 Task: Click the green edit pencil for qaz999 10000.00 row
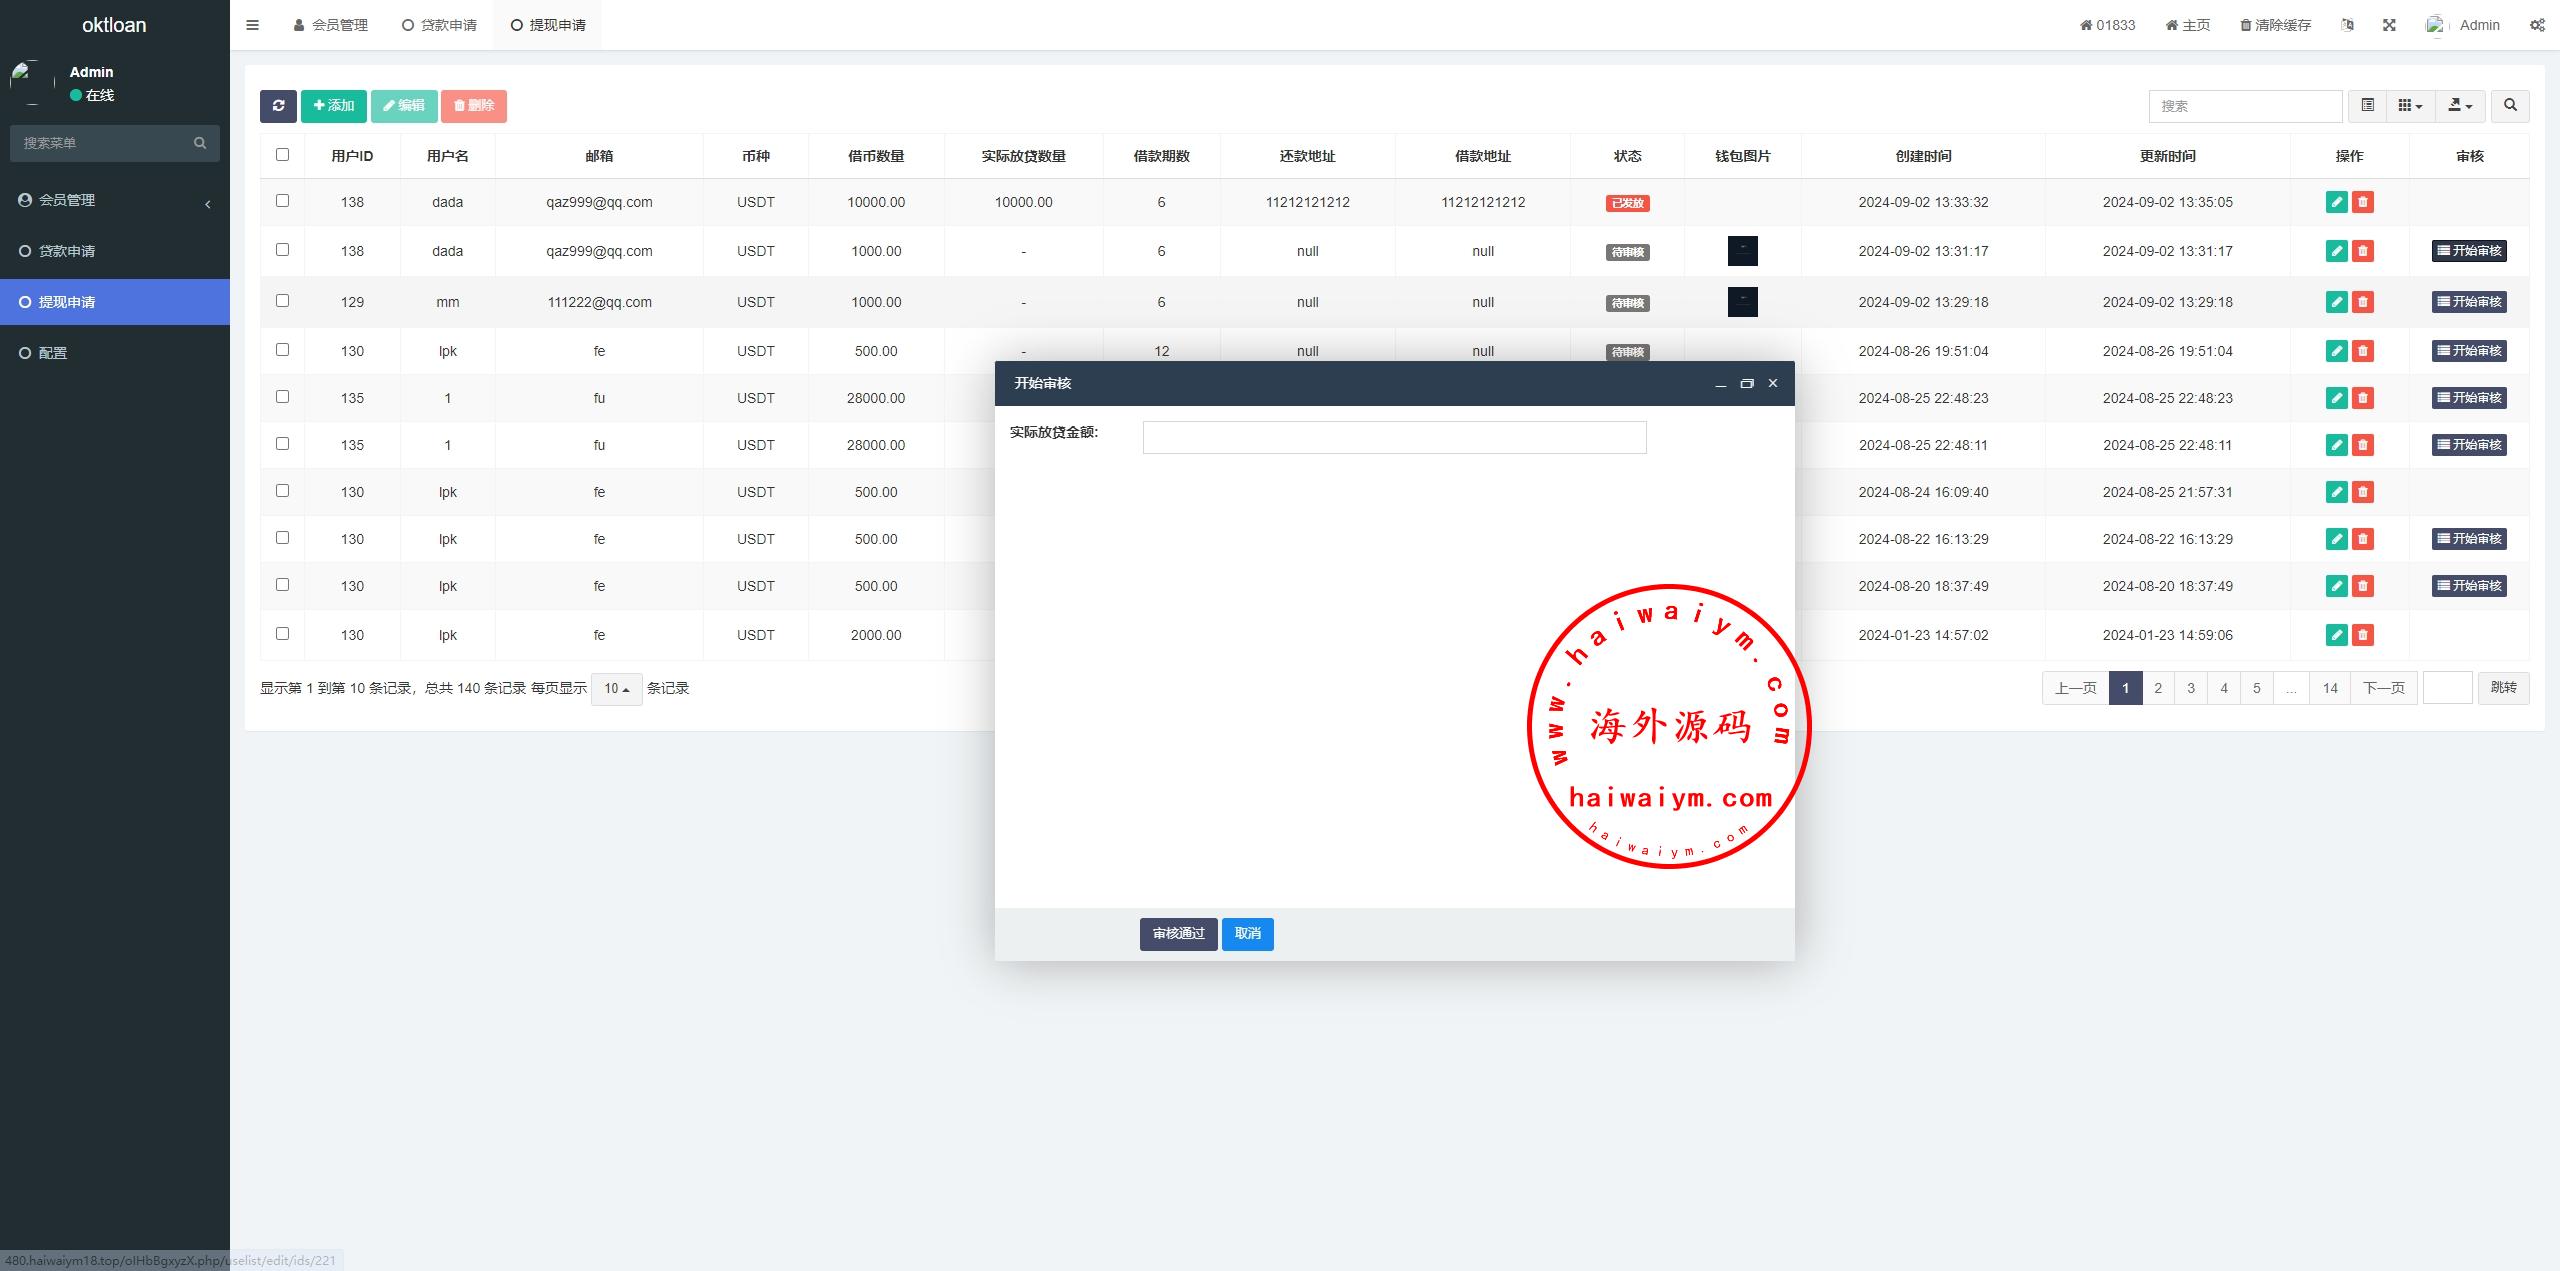(2336, 202)
